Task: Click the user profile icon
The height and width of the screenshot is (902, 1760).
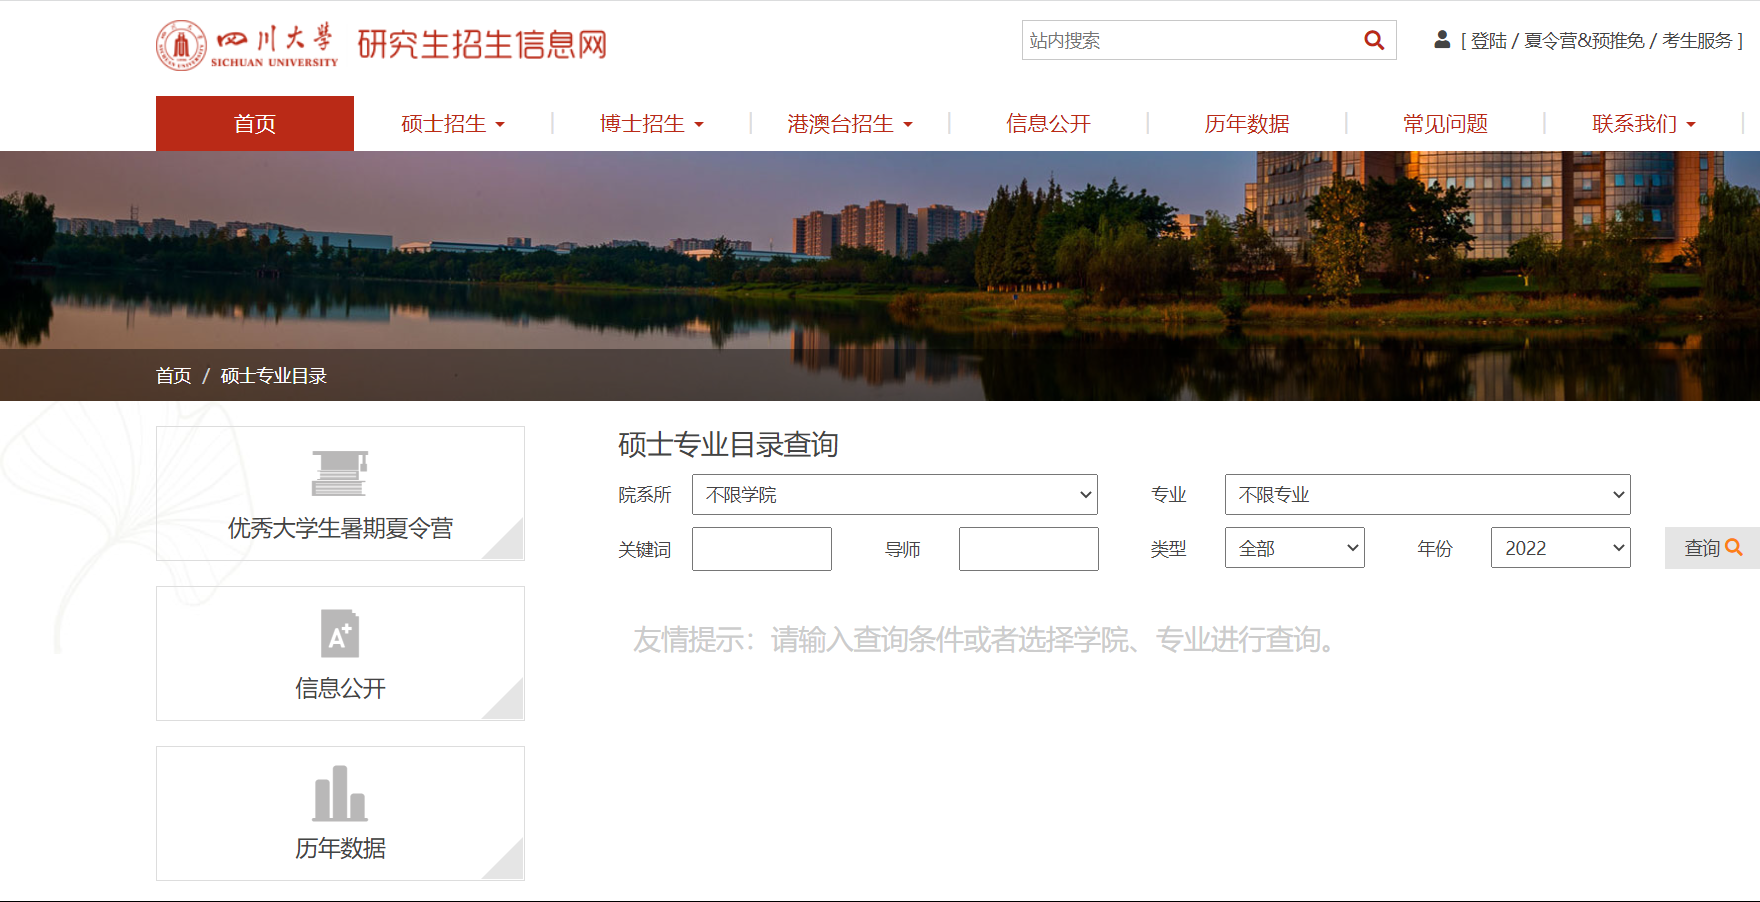Action: tap(1441, 40)
